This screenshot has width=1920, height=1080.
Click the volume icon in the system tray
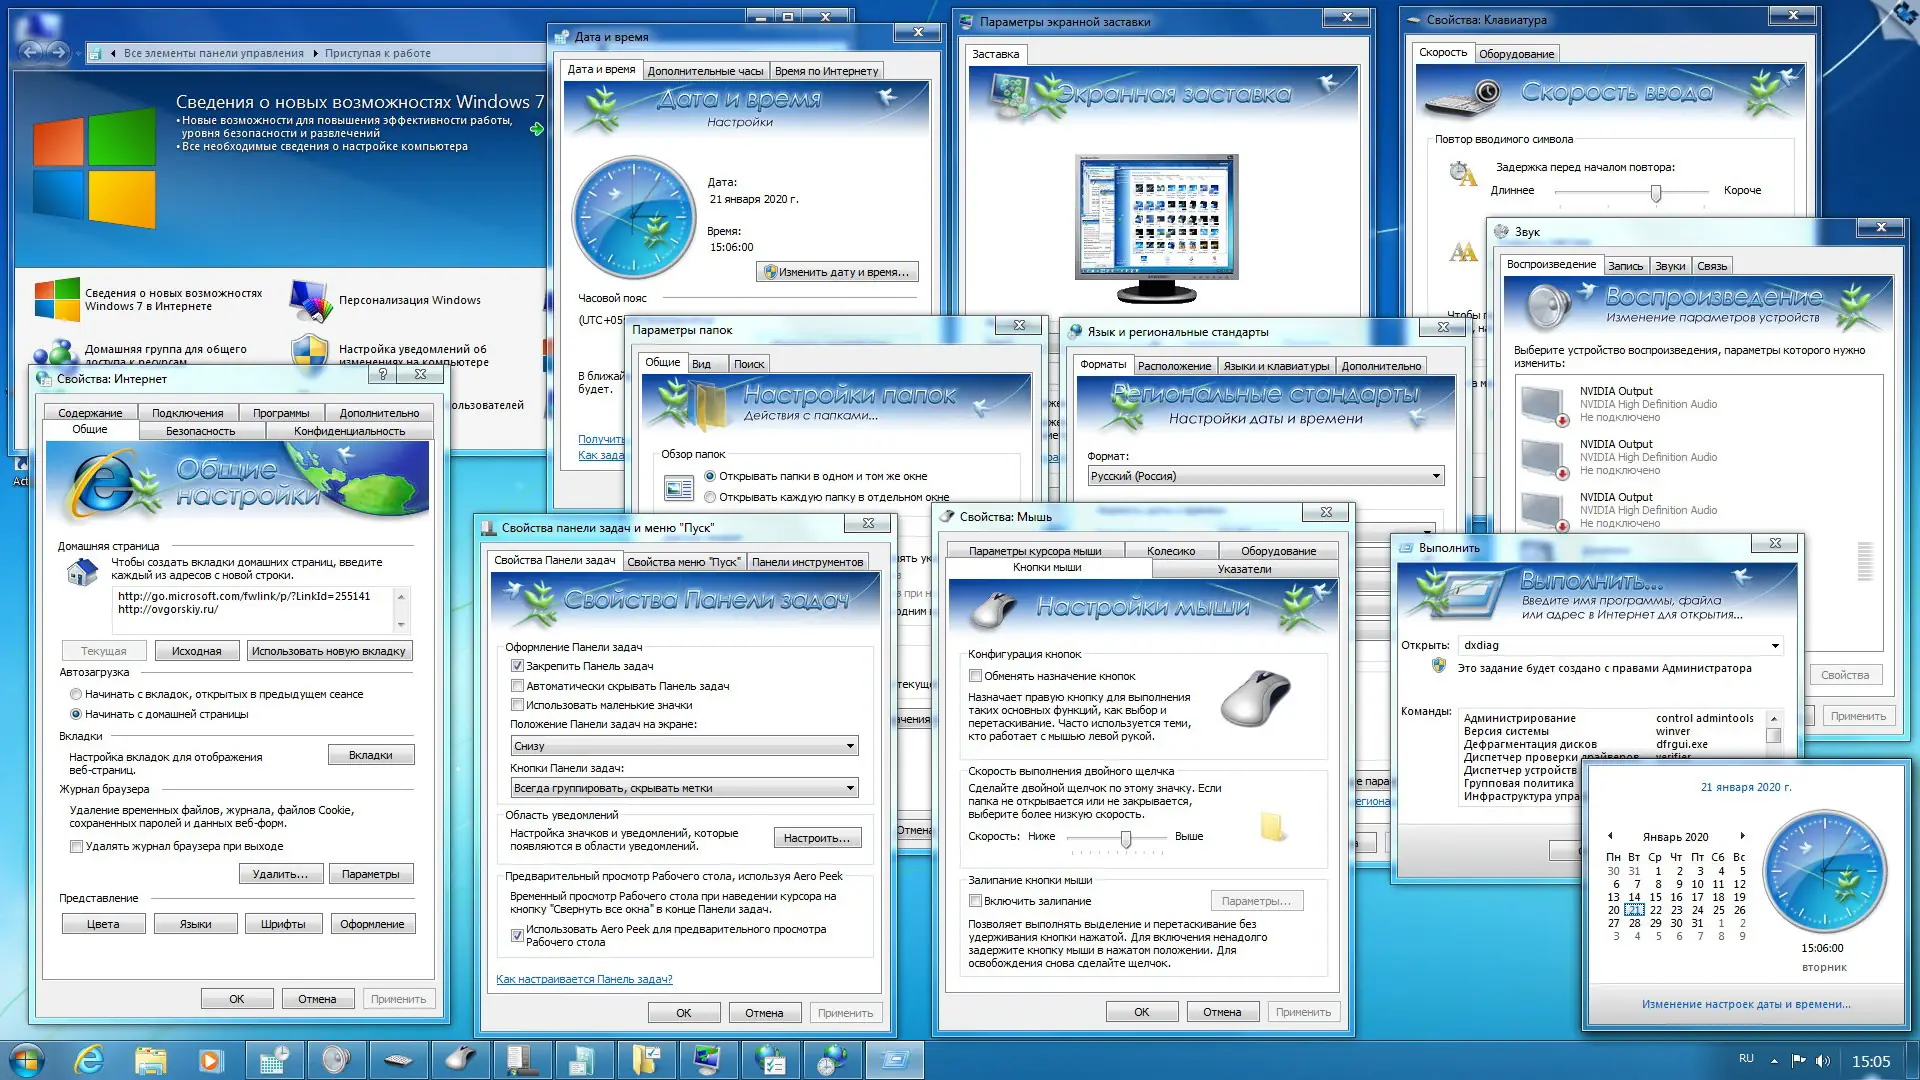1823,1059
